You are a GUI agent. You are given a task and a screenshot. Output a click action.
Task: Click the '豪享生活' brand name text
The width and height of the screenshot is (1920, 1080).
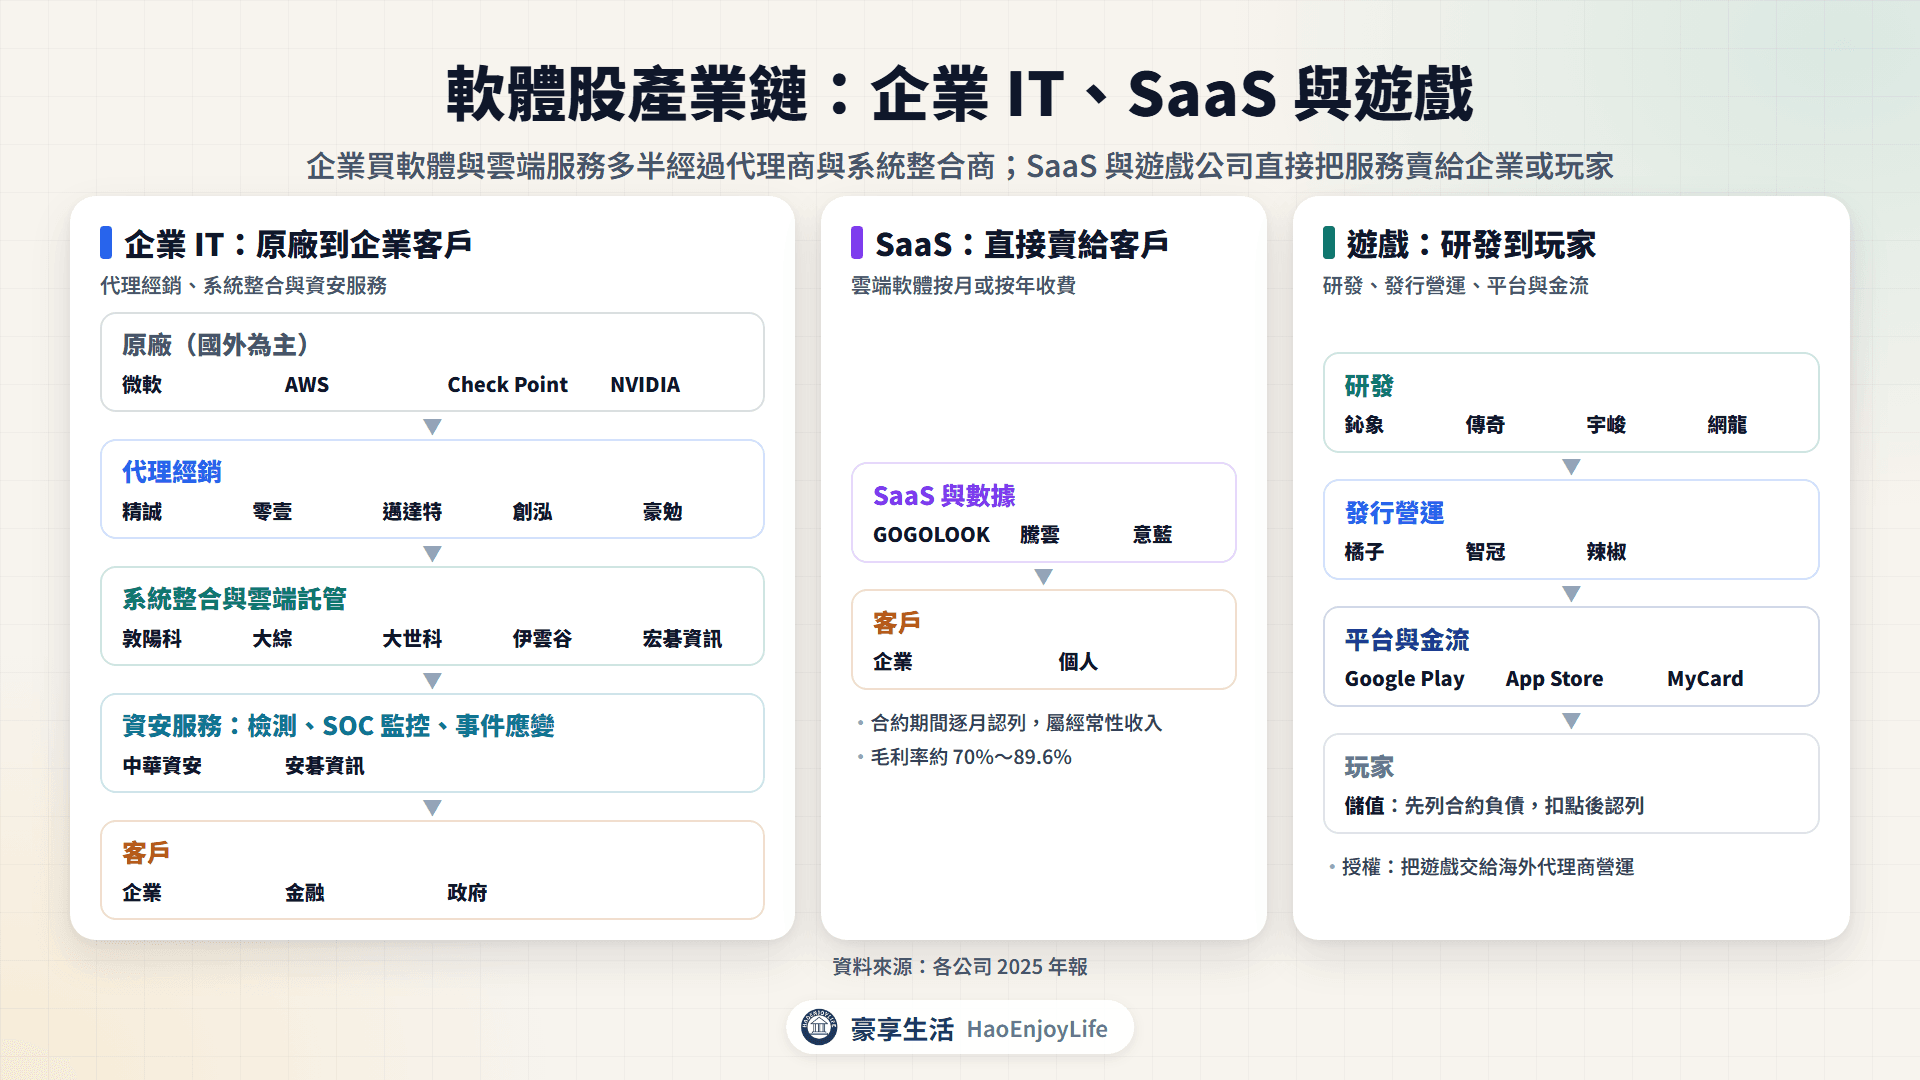902,1029
